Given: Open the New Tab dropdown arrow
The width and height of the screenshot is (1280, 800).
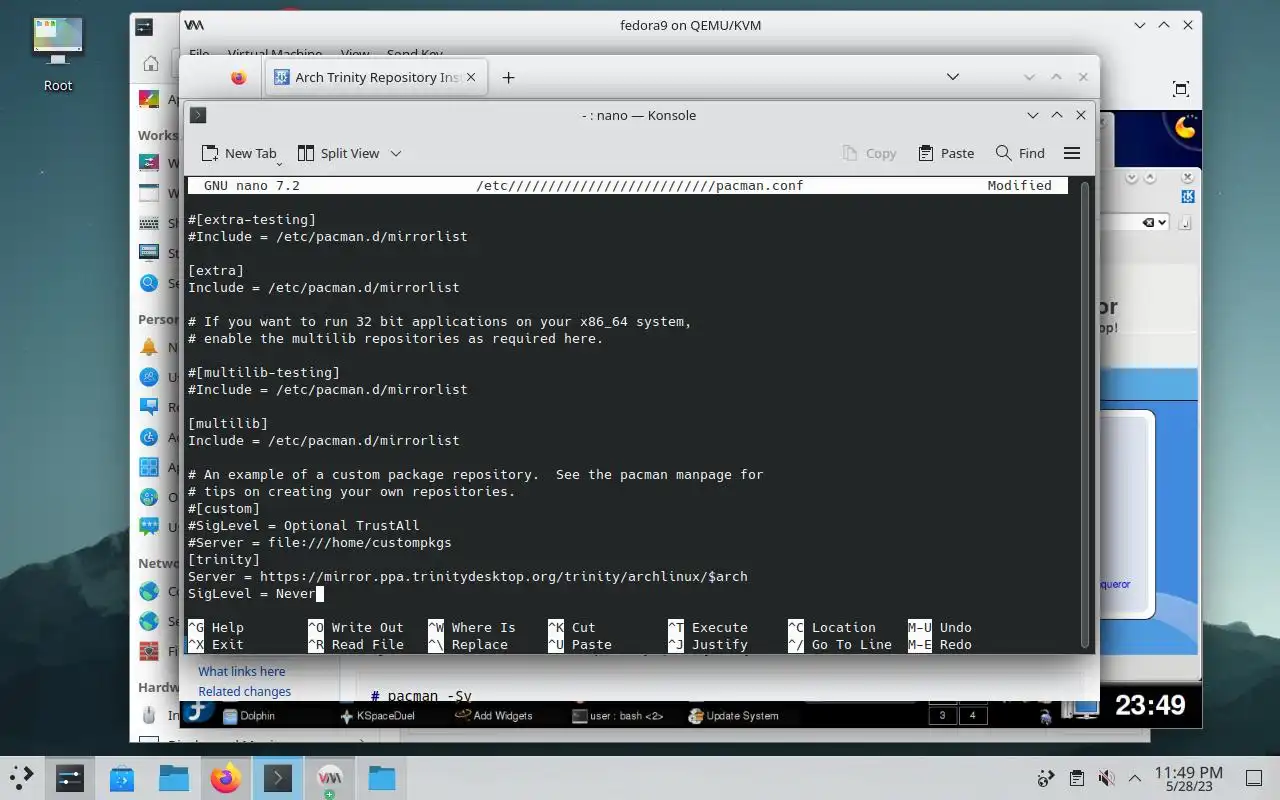Looking at the screenshot, I should 279,162.
